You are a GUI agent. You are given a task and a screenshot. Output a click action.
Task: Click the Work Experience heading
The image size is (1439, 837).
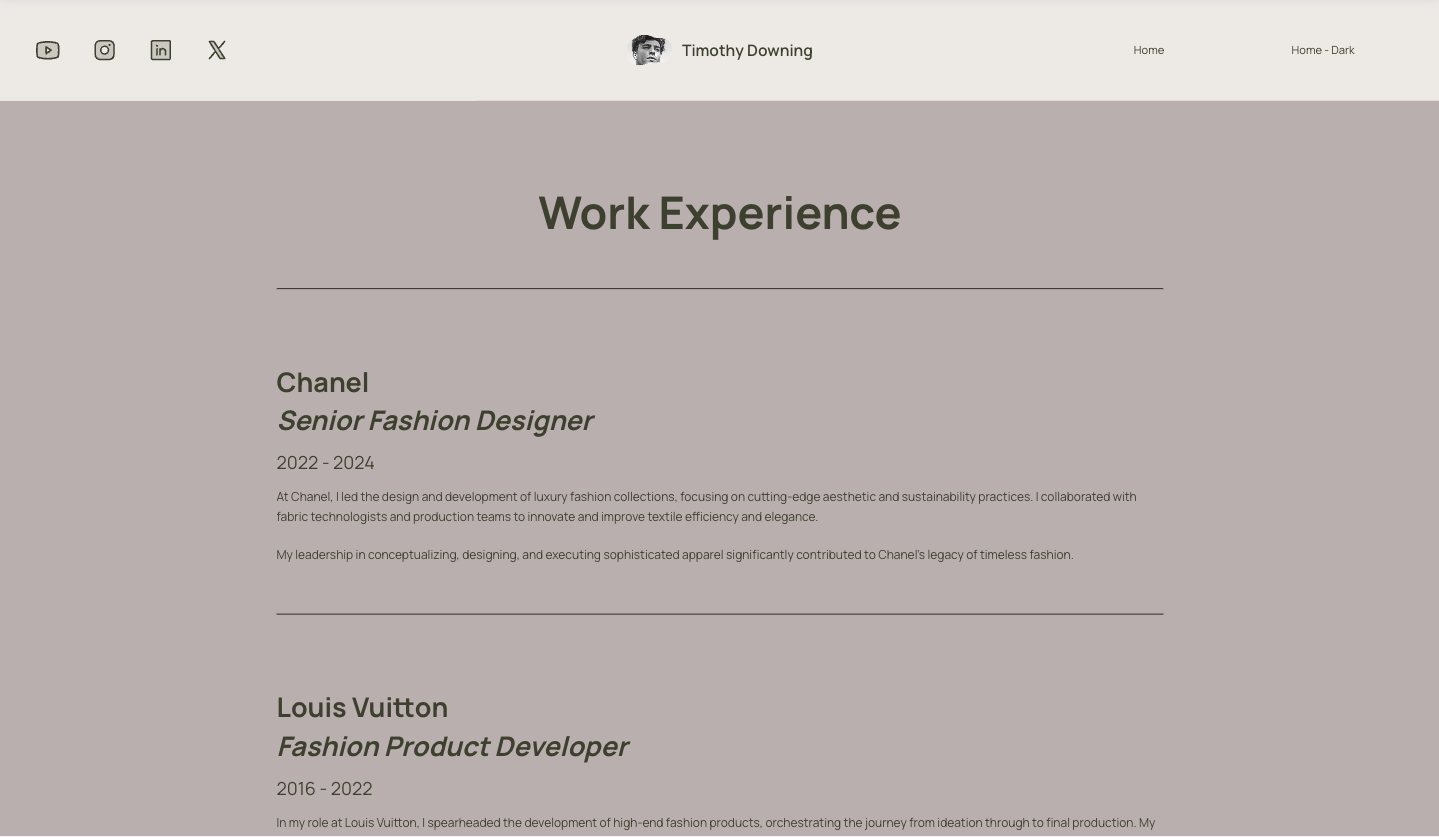(x=720, y=213)
